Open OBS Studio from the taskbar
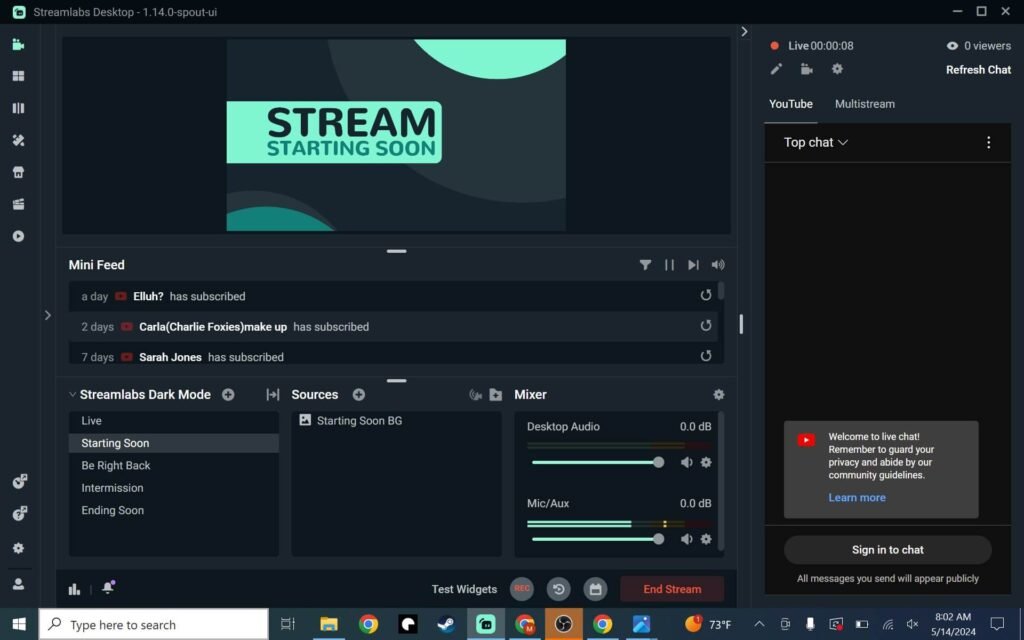Image resolution: width=1024 pixels, height=640 pixels. click(x=564, y=624)
